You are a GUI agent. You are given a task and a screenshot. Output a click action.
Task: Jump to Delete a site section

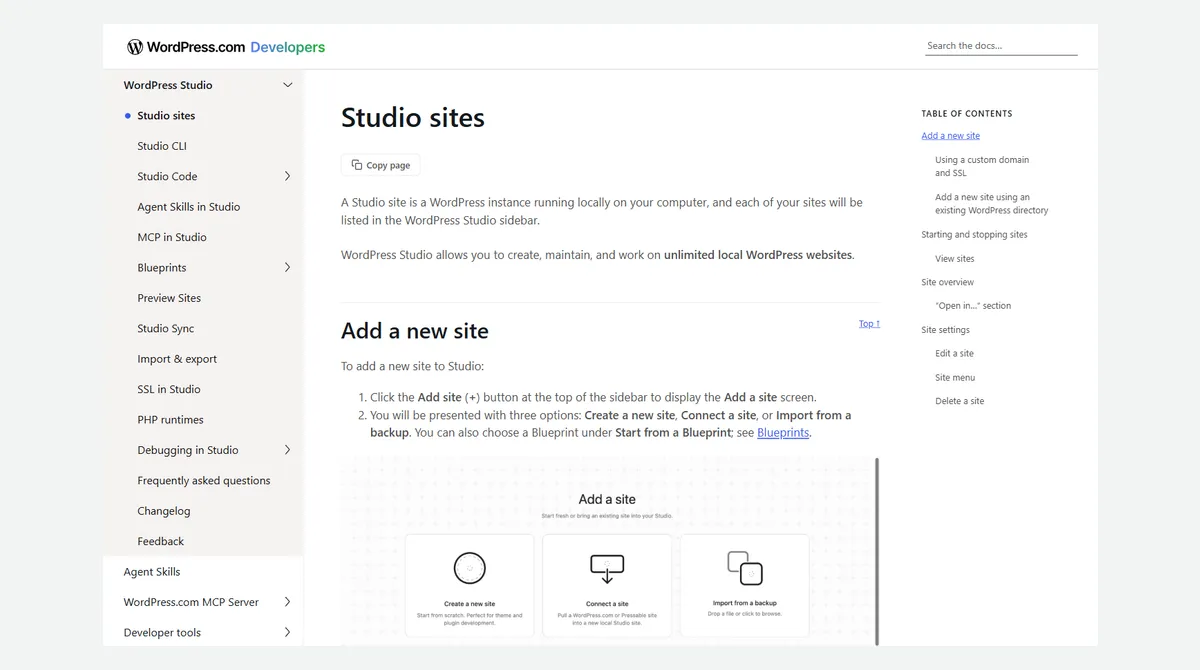coord(959,401)
